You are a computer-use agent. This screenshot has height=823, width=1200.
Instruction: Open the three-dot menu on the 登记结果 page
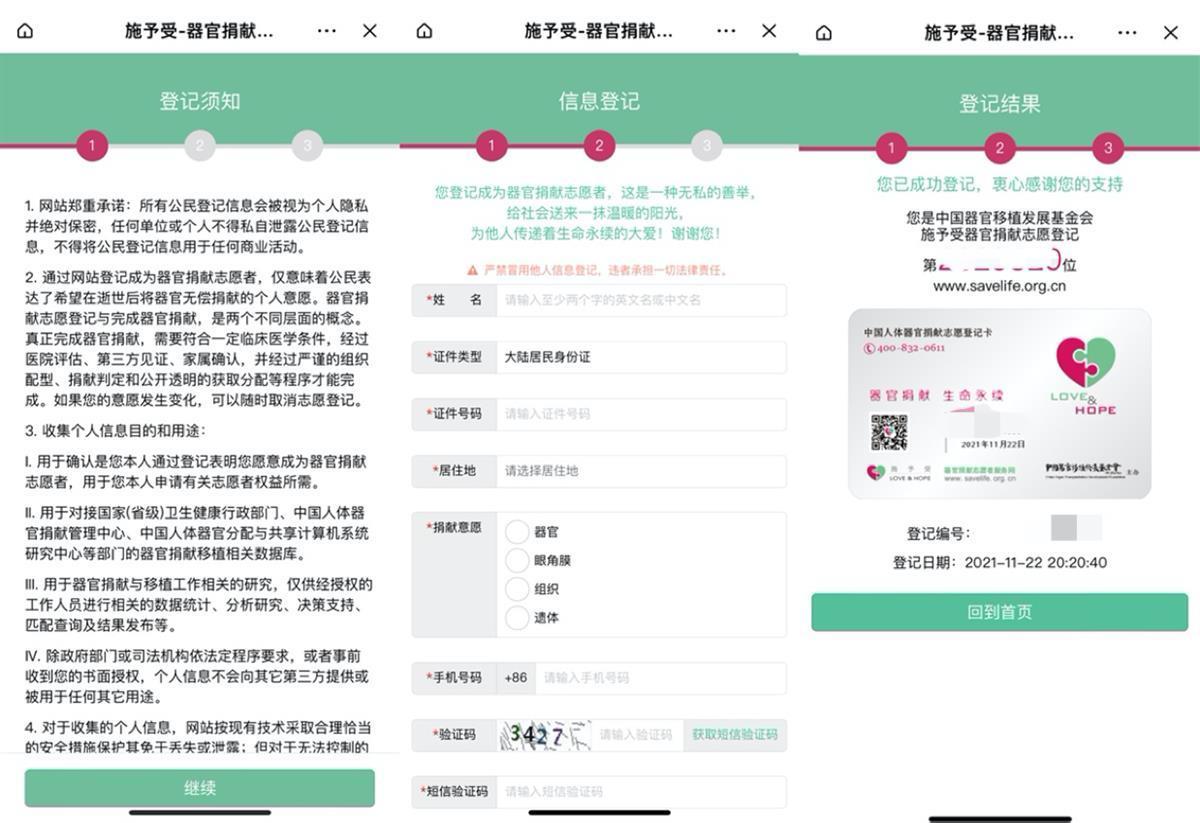pos(1127,33)
